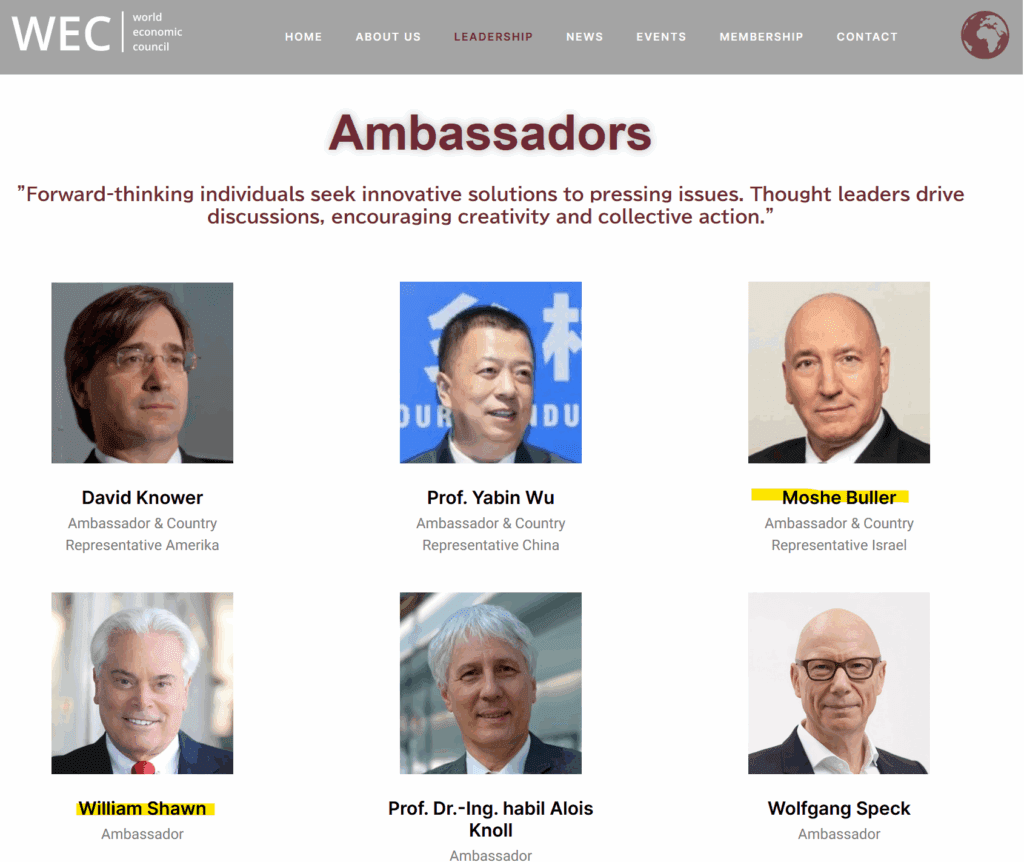Click Moshe Buller's portrait photo

(838, 372)
